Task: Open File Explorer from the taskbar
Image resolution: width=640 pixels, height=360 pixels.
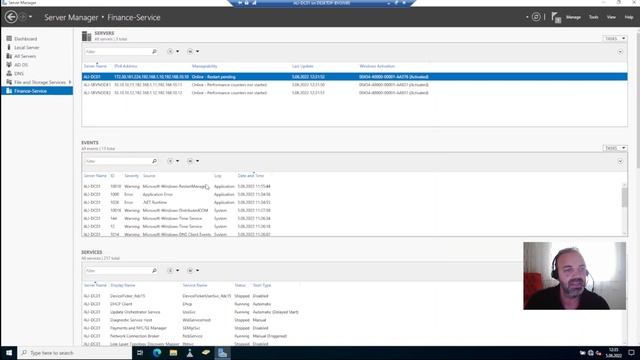Action: (173, 353)
